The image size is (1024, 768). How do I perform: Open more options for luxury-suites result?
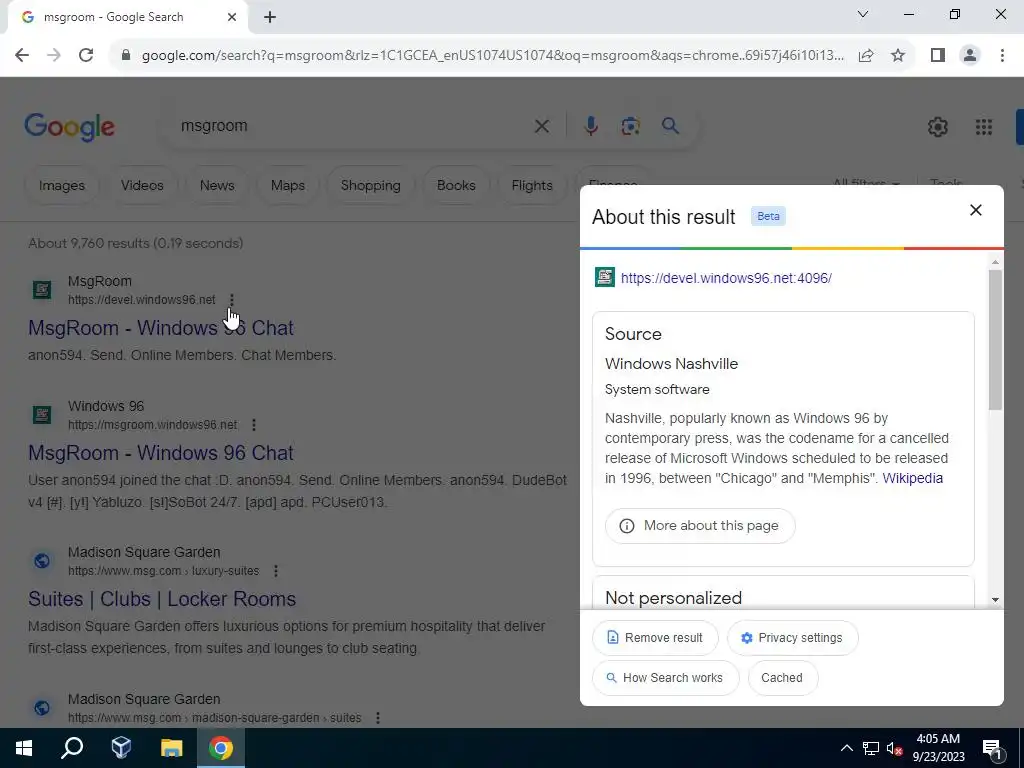tap(276, 571)
